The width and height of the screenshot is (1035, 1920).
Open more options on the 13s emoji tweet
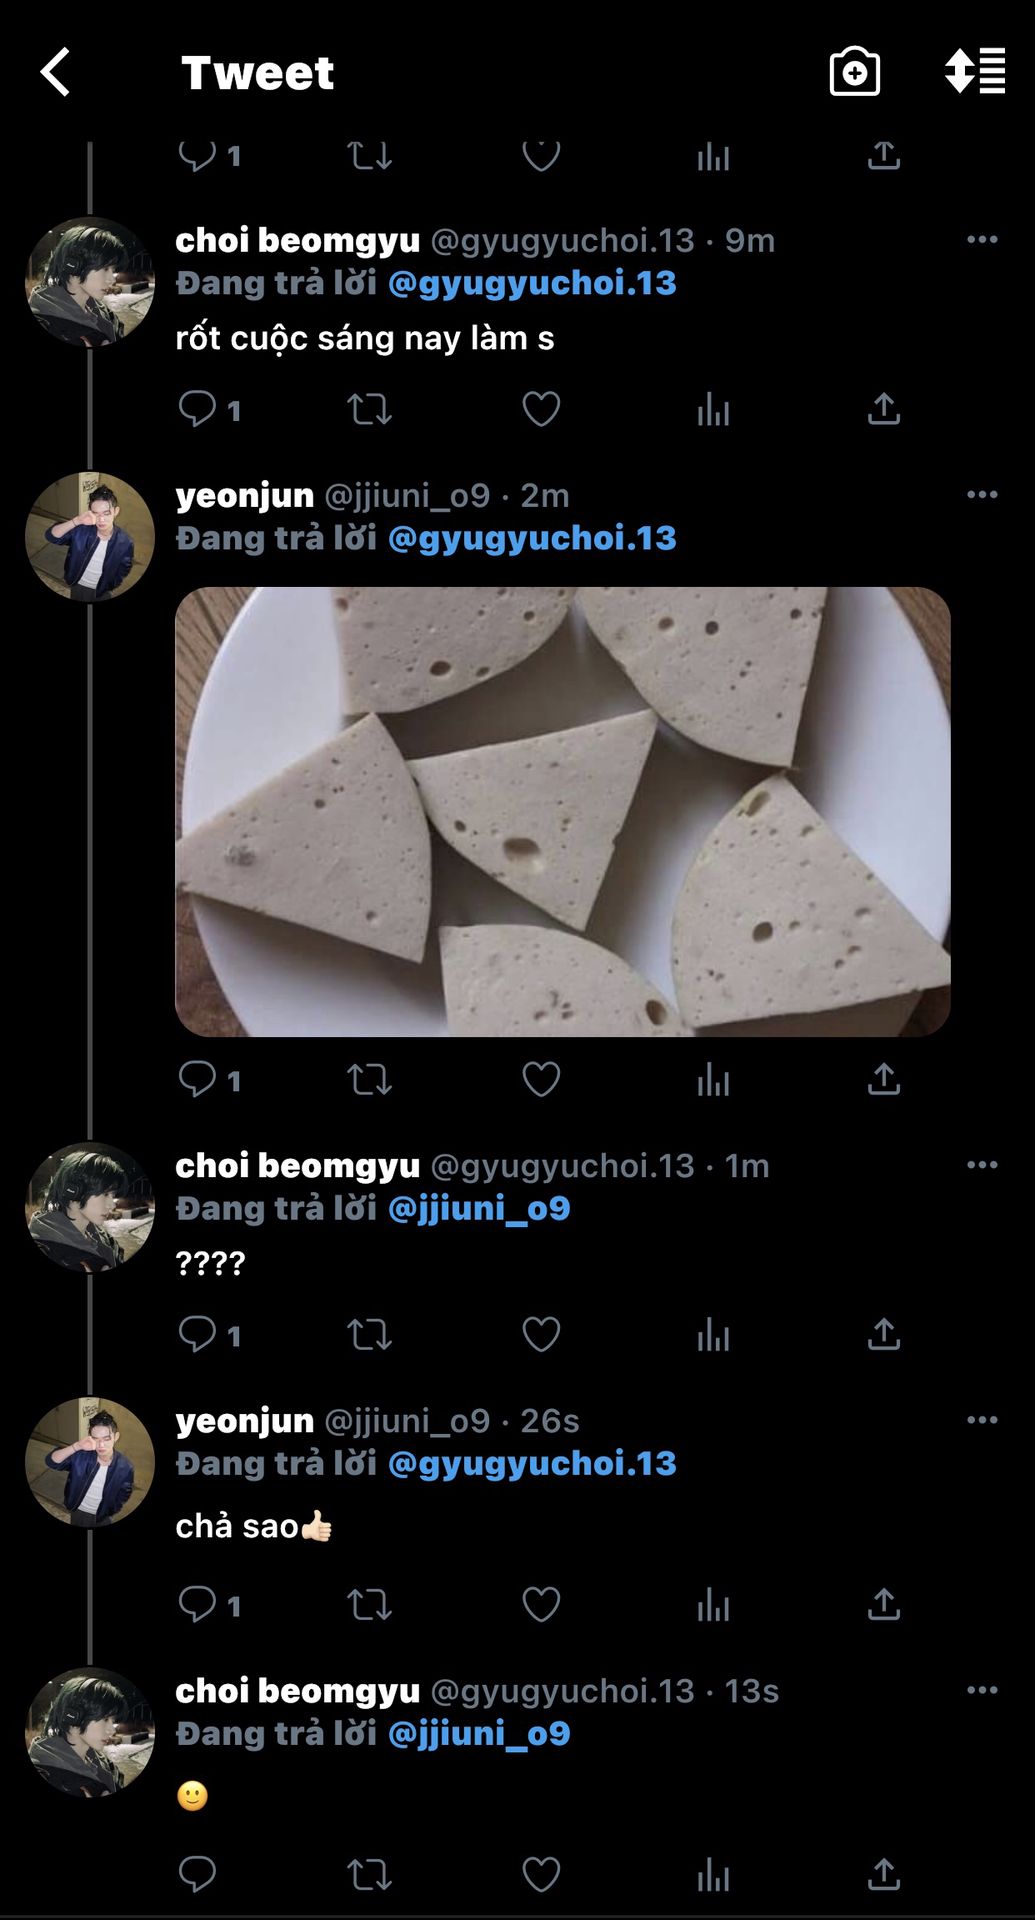[x=982, y=1689]
